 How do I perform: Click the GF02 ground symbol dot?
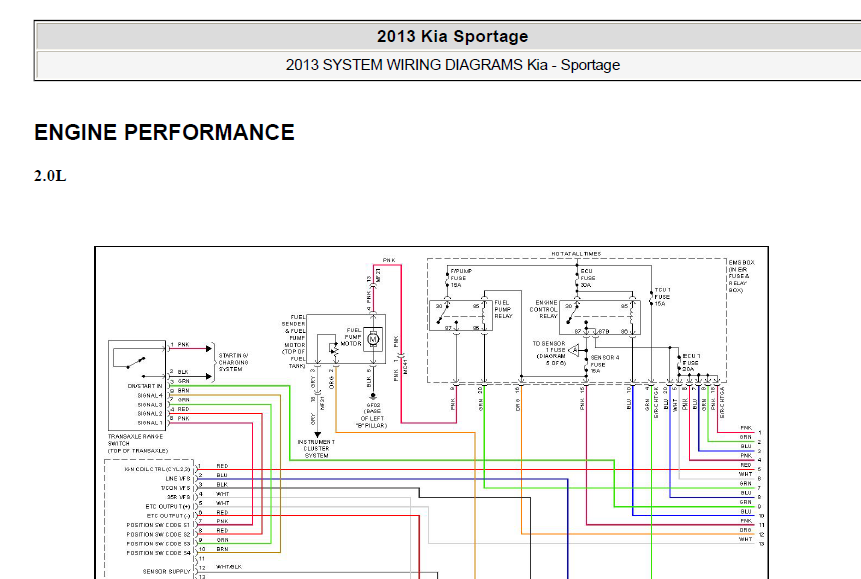tap(373, 396)
